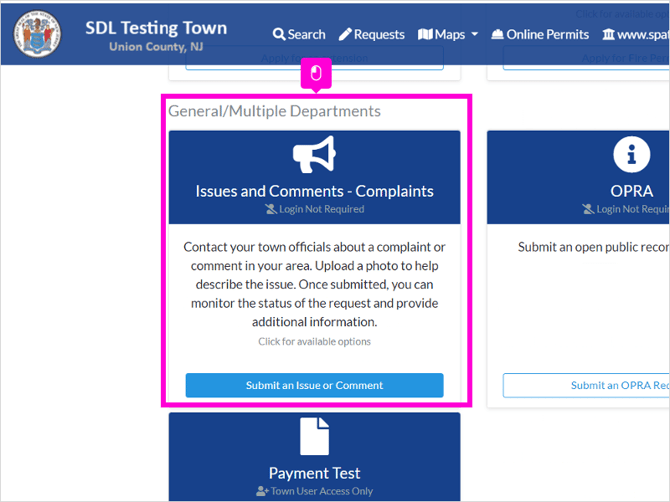The width and height of the screenshot is (670, 502).
Task: Click the hard hat Online Permits icon
Action: 497,35
